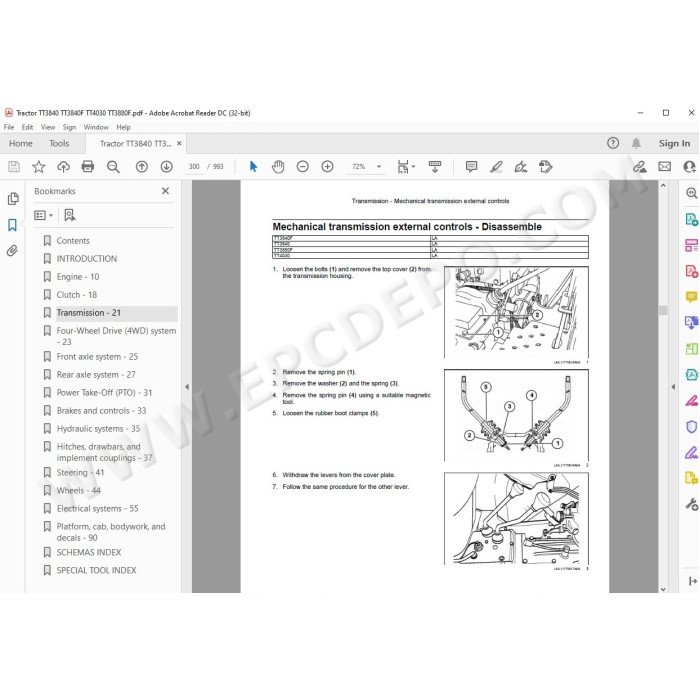Open the Window menu
700x700 pixels.
96,127
